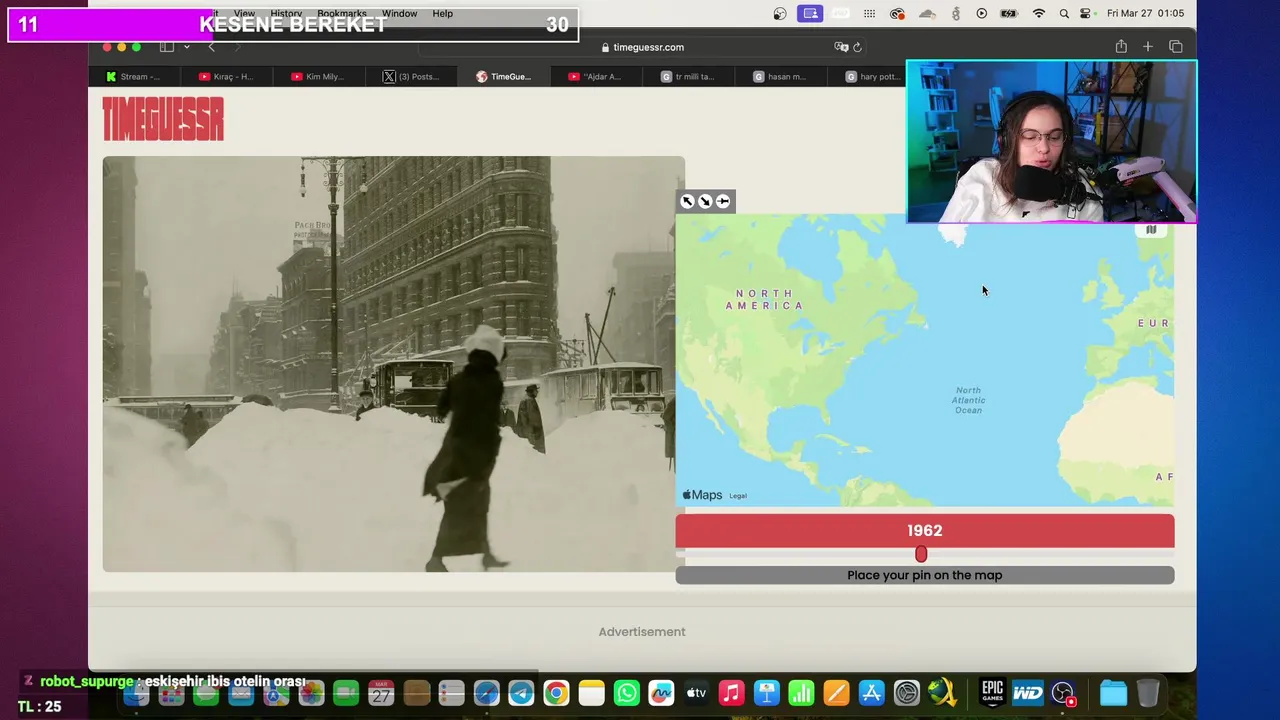
Task: Open Control Center from menu bar
Action: 1086,13
